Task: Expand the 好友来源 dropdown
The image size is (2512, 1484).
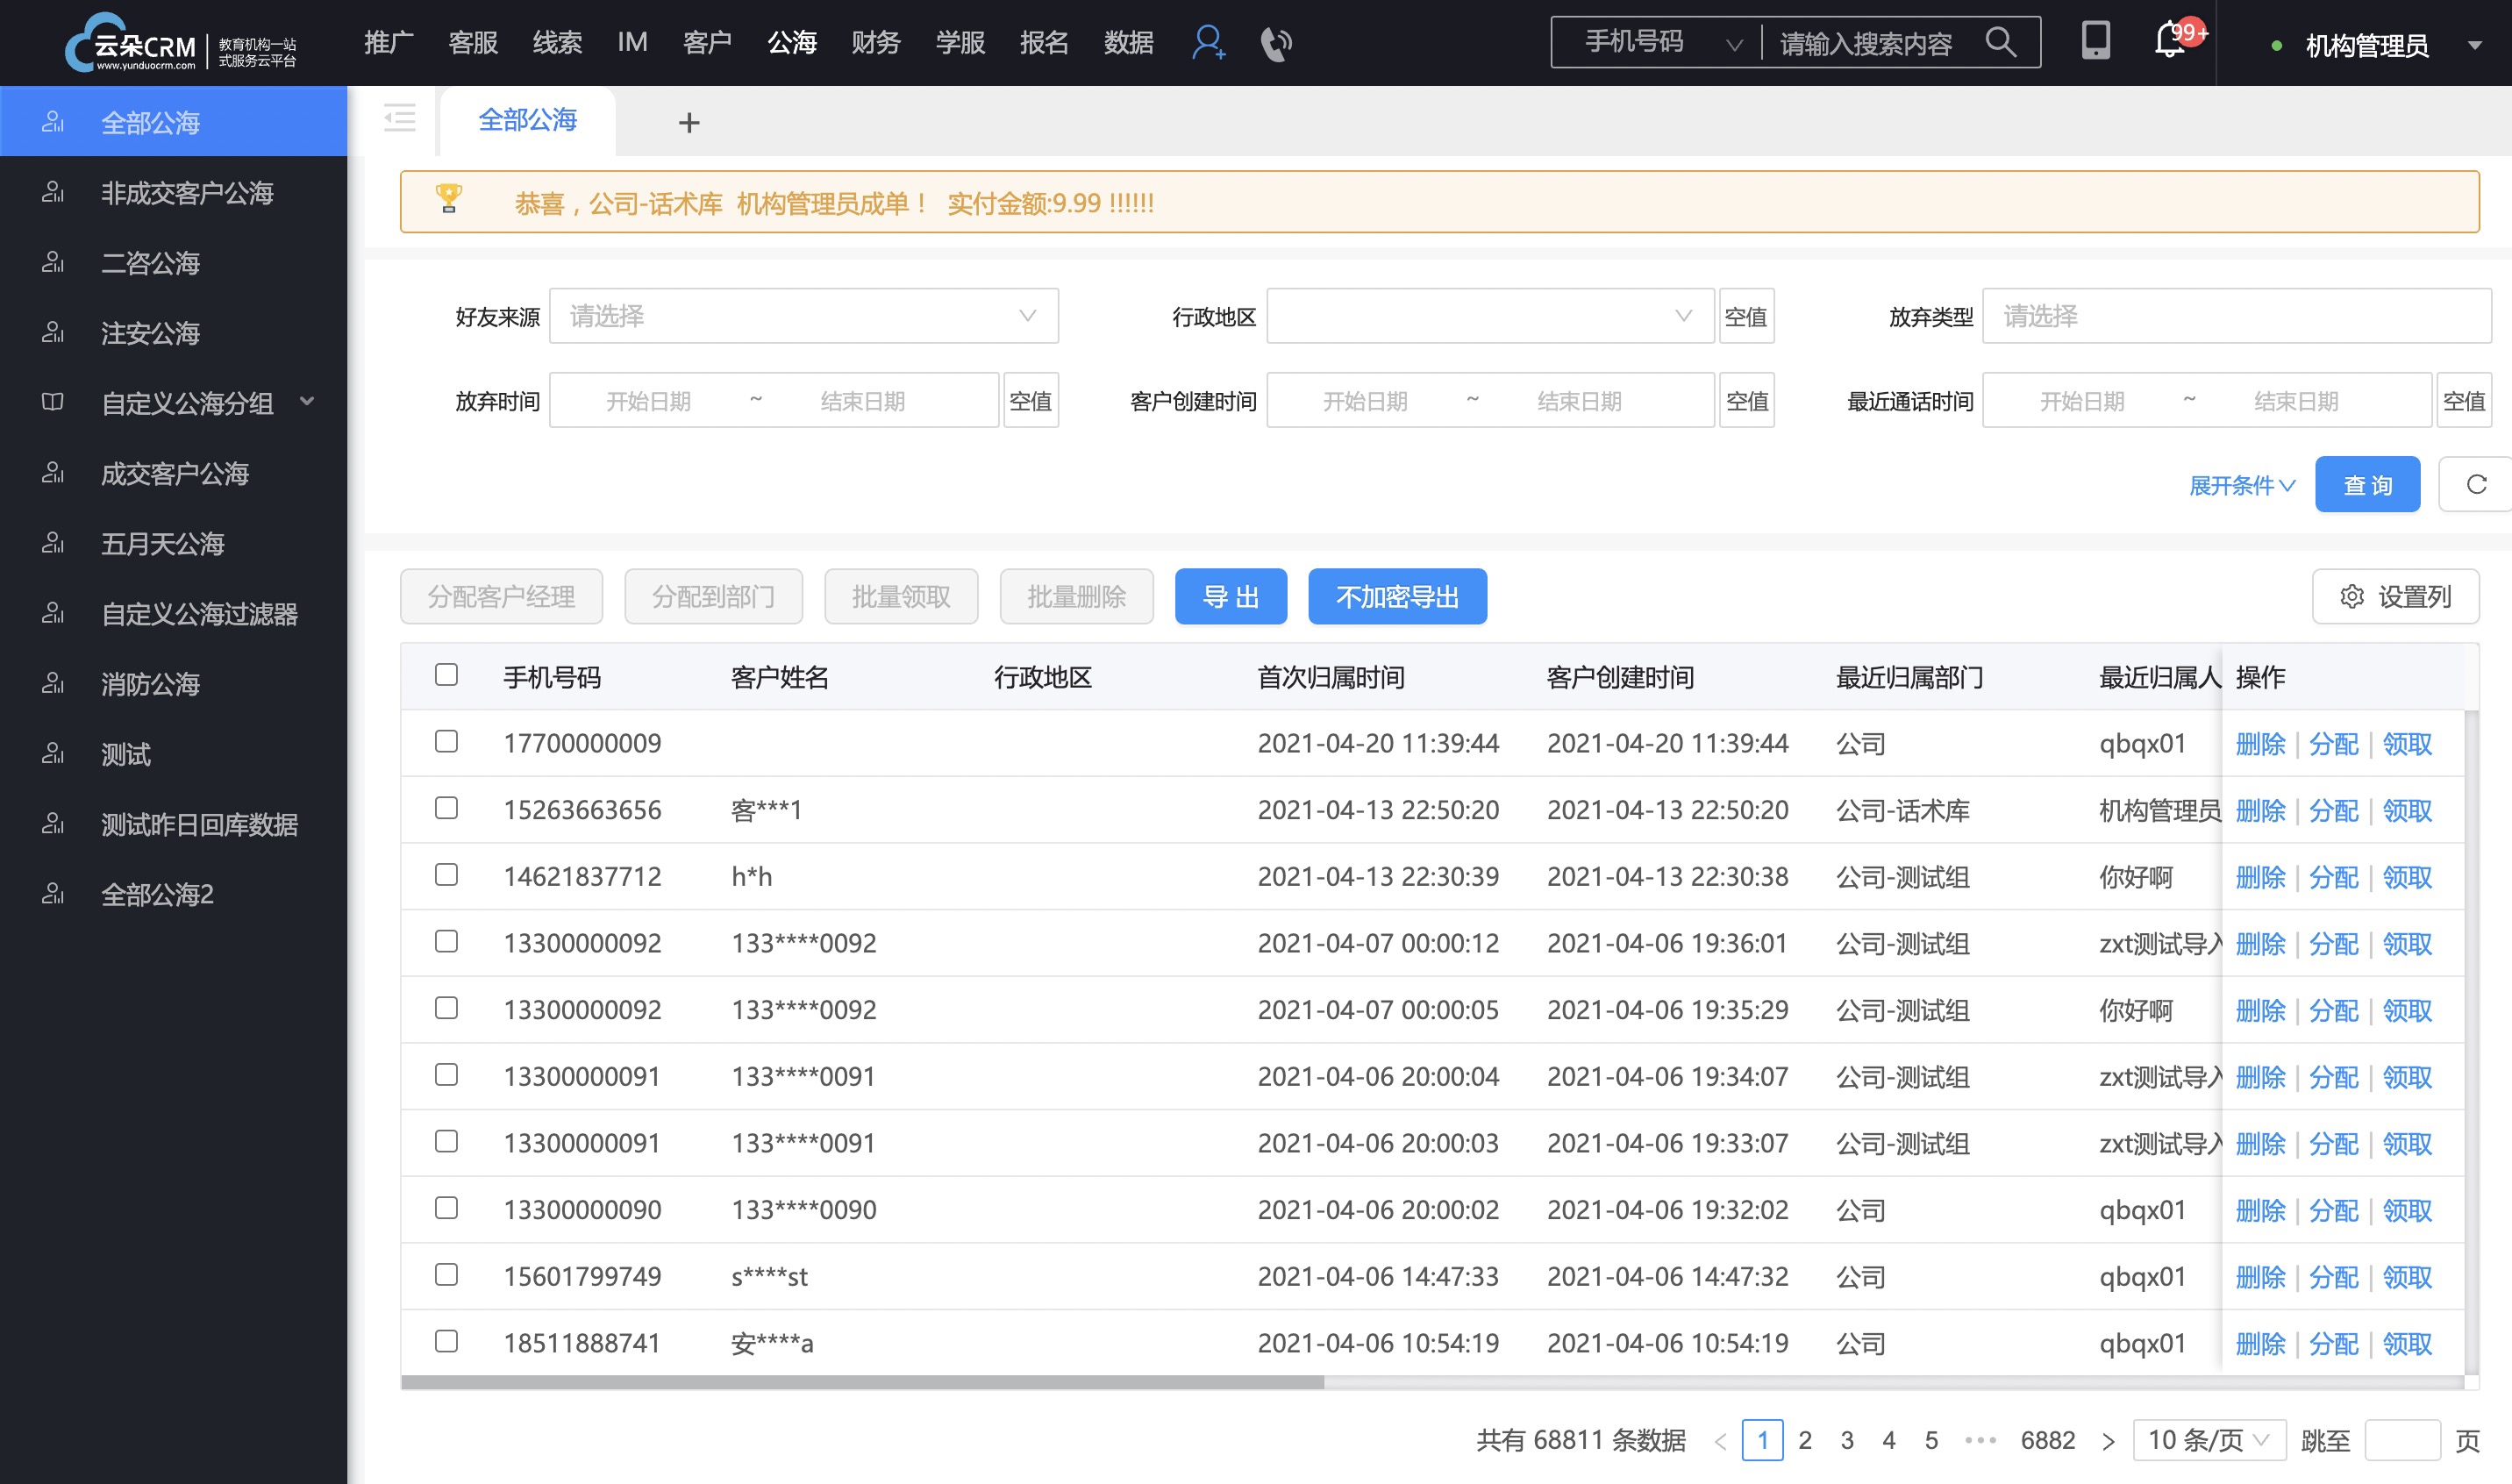Action: [798, 318]
